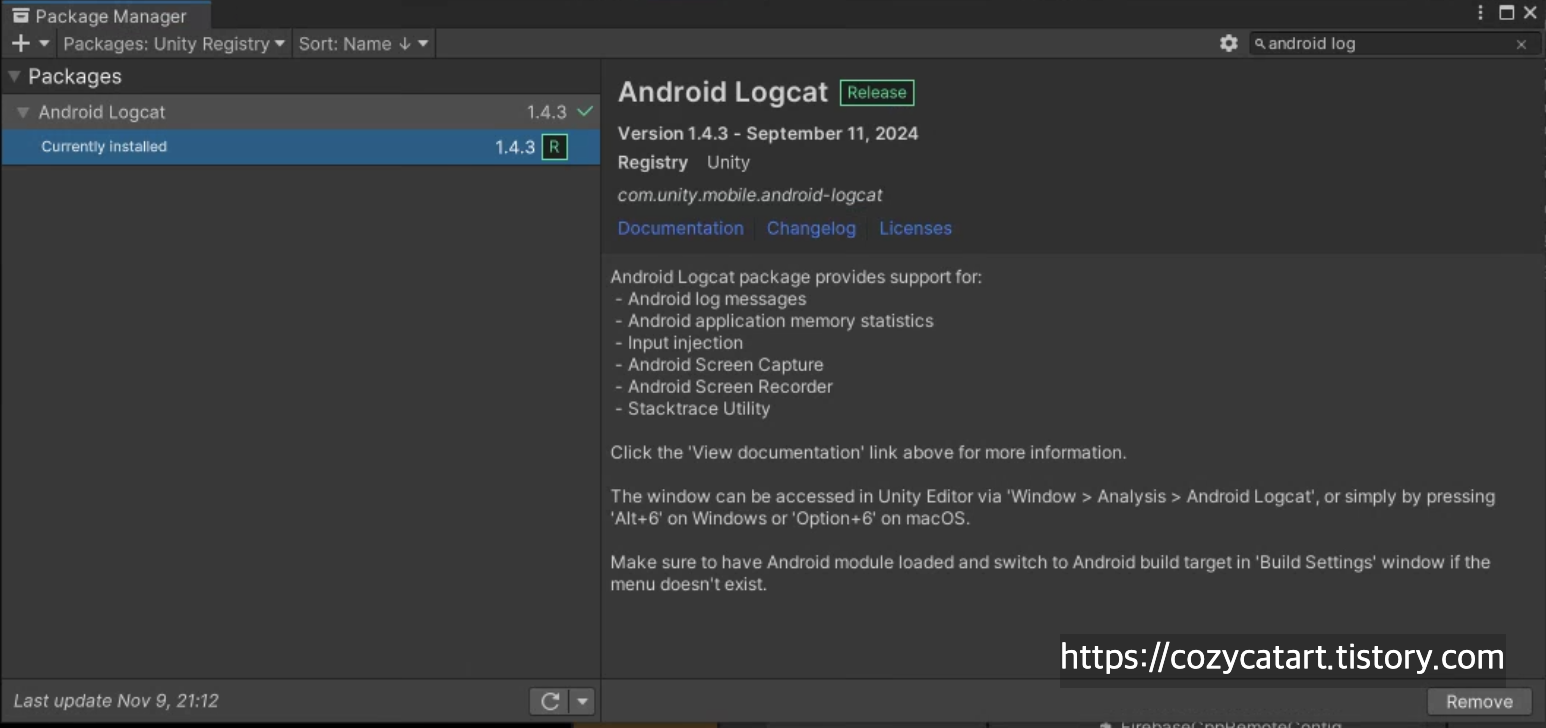Select the Currently installed version row
This screenshot has width=1546, height=728.
(x=300, y=147)
